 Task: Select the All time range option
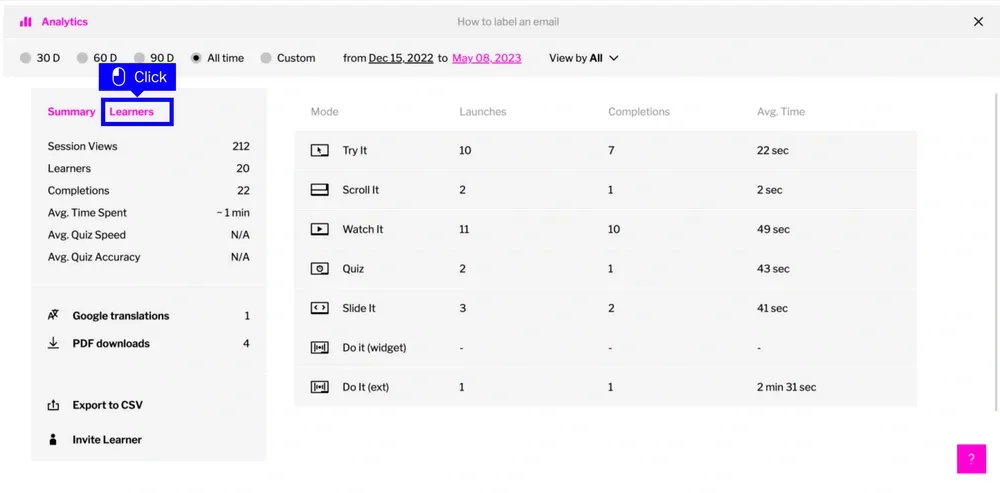(x=217, y=58)
